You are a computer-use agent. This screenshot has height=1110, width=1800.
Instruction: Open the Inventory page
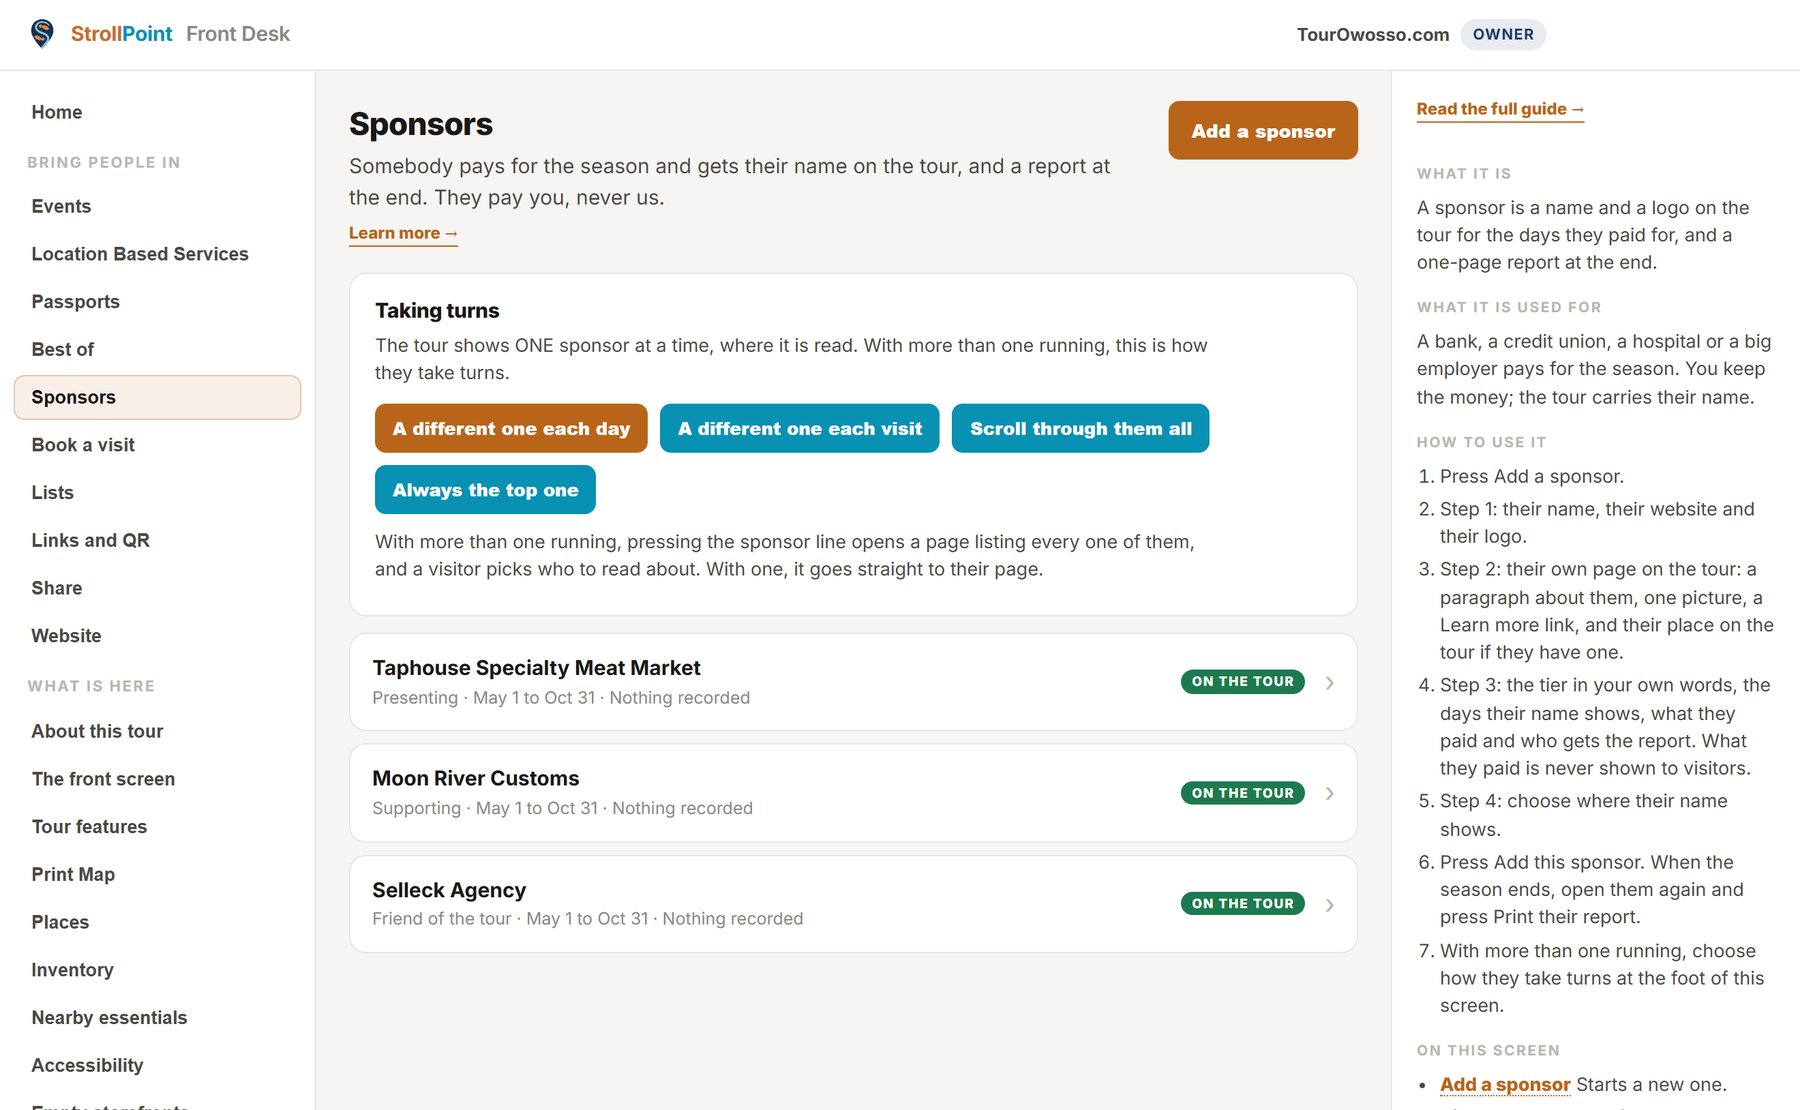pos(72,970)
